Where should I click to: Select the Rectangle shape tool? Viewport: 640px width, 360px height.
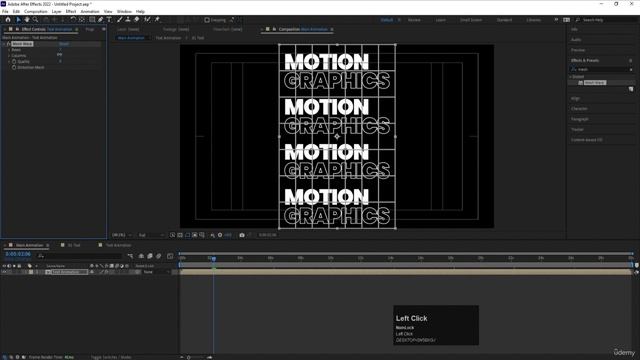[92, 20]
